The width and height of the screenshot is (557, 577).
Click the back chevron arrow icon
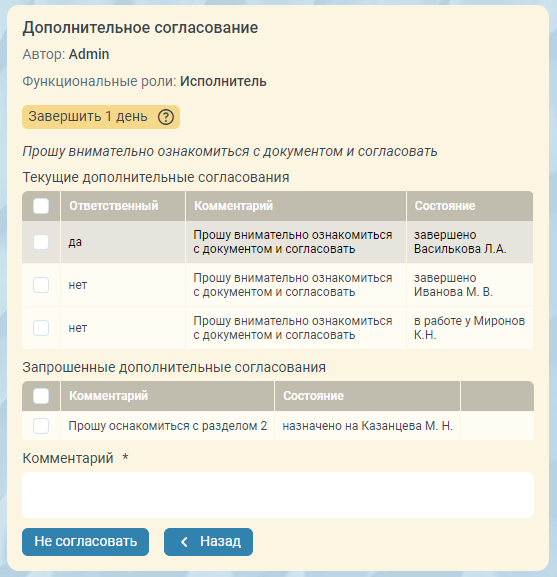185,542
